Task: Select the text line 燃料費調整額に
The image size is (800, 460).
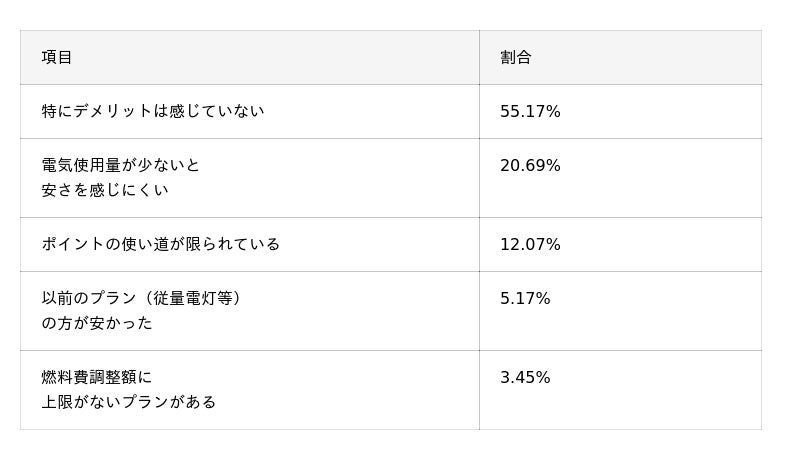Action: 97,377
